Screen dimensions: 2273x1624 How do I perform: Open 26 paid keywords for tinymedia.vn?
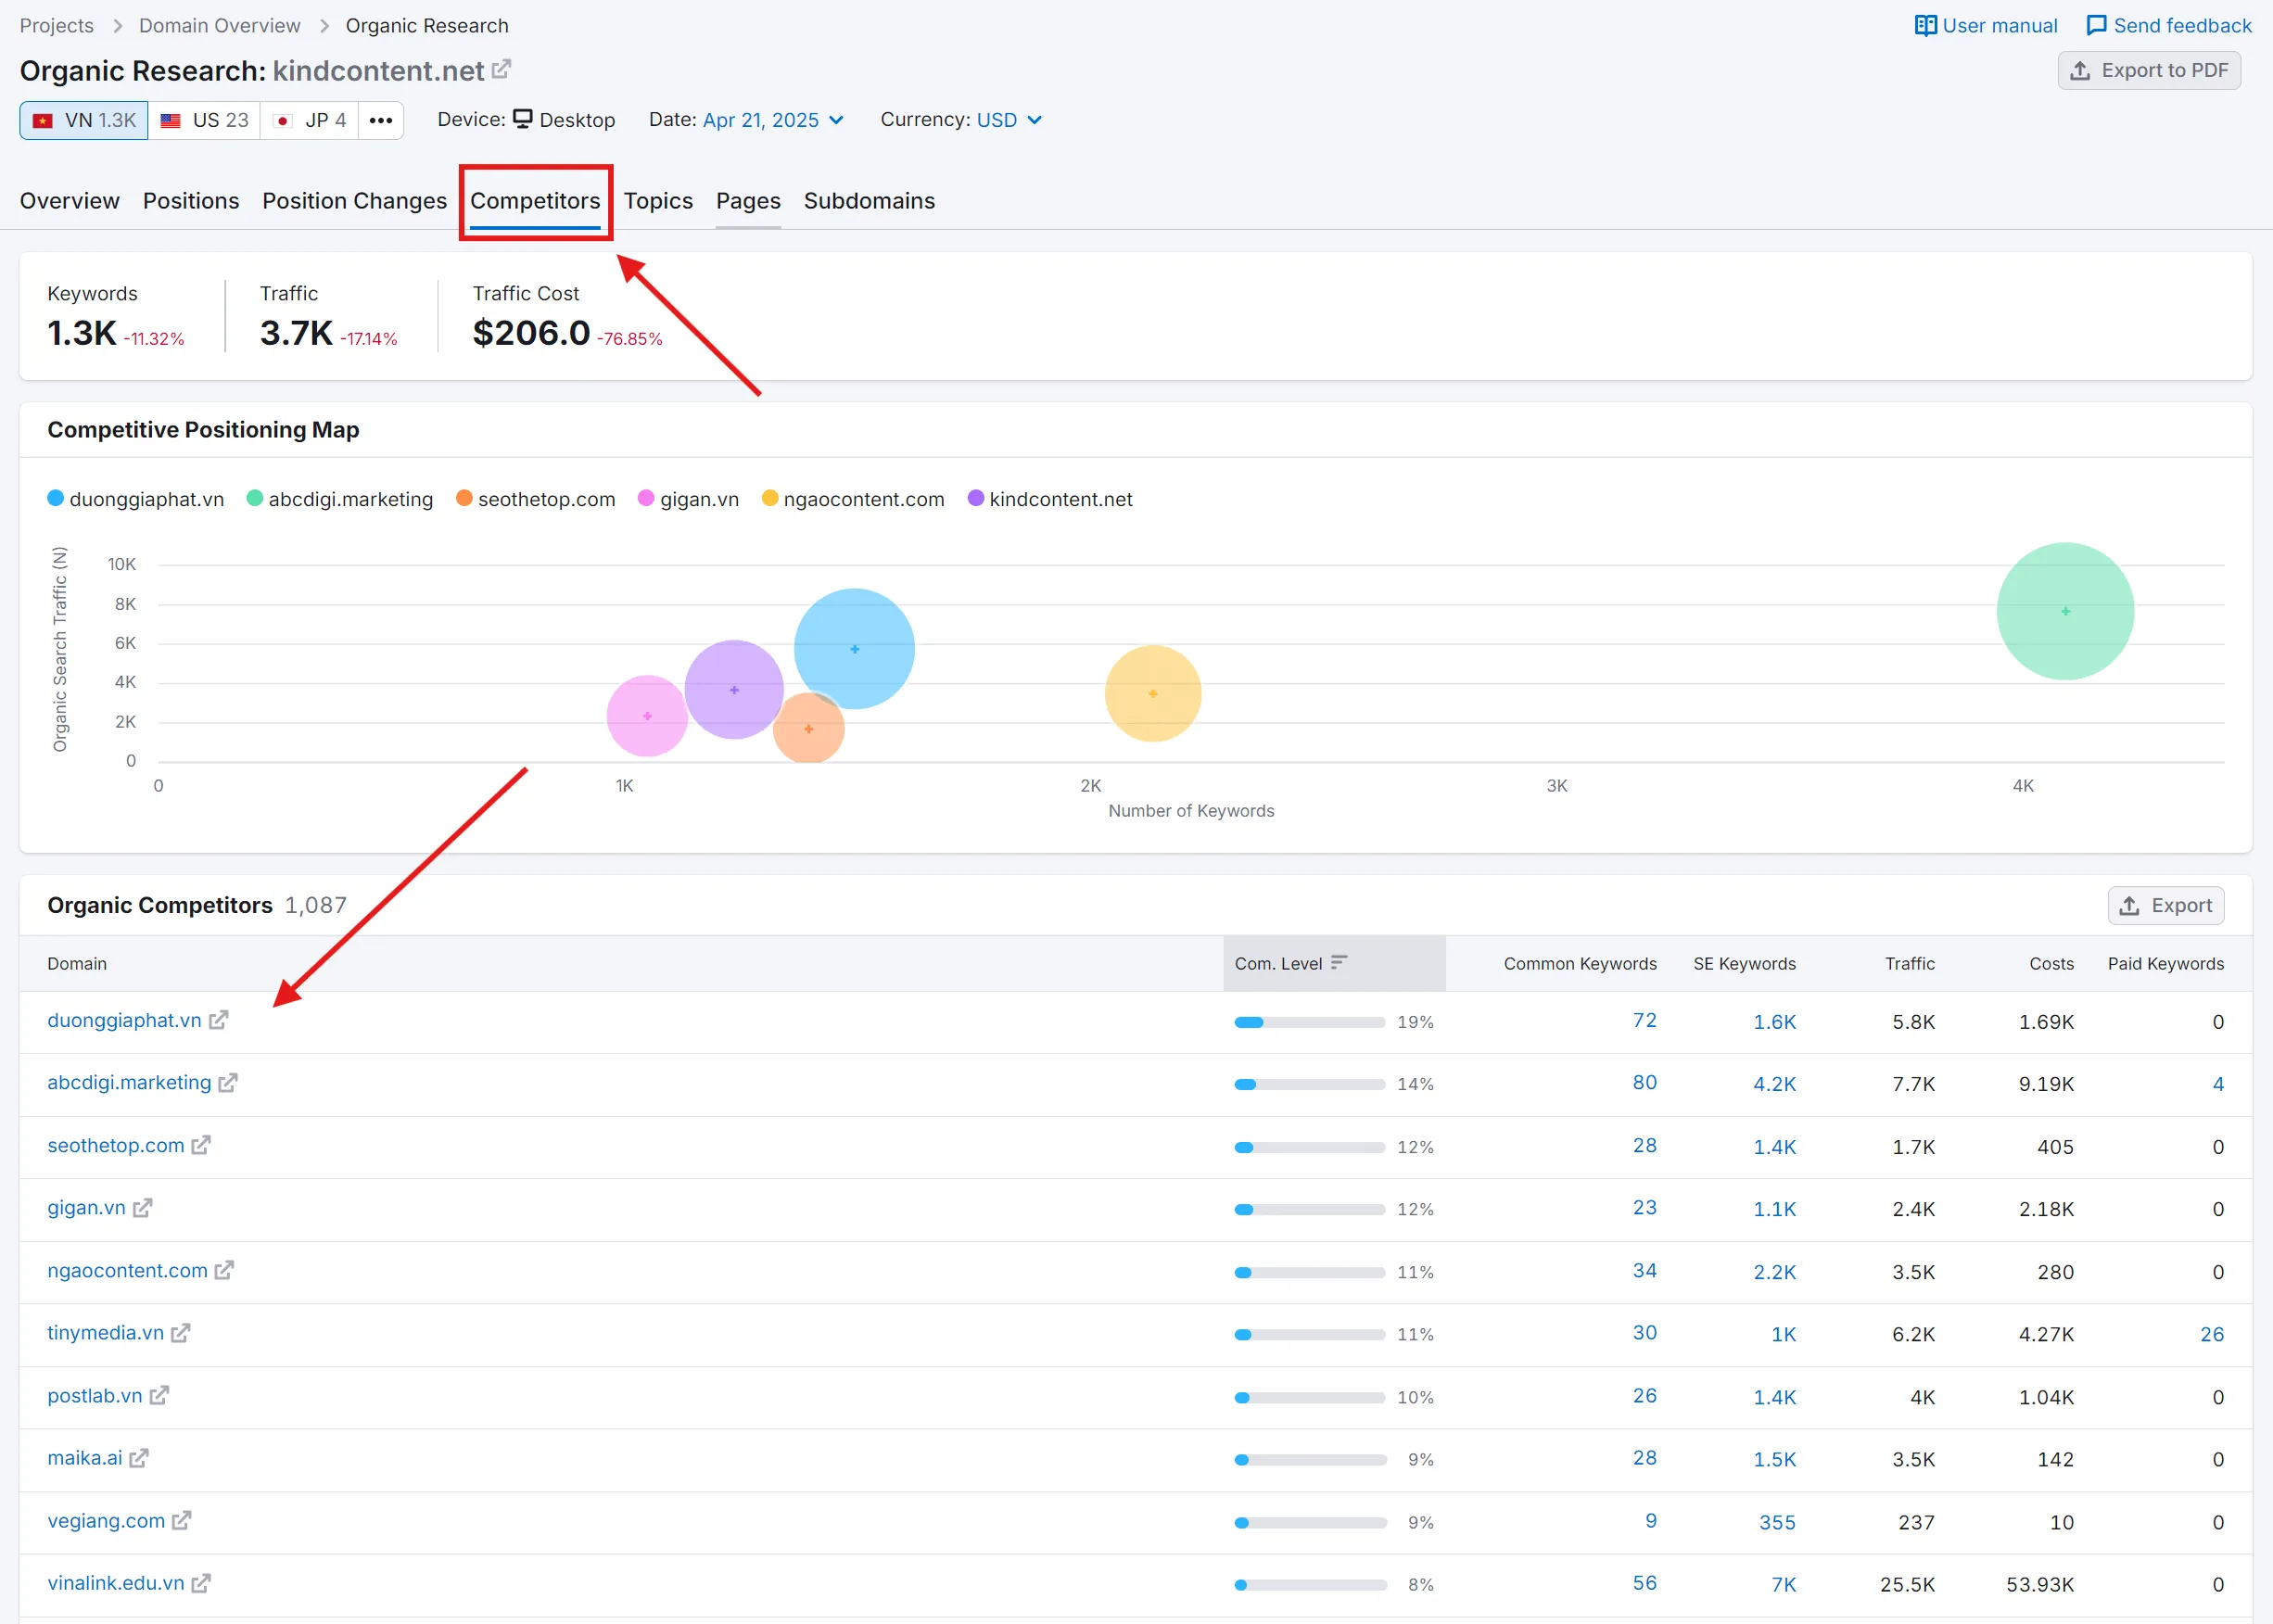2212,1334
